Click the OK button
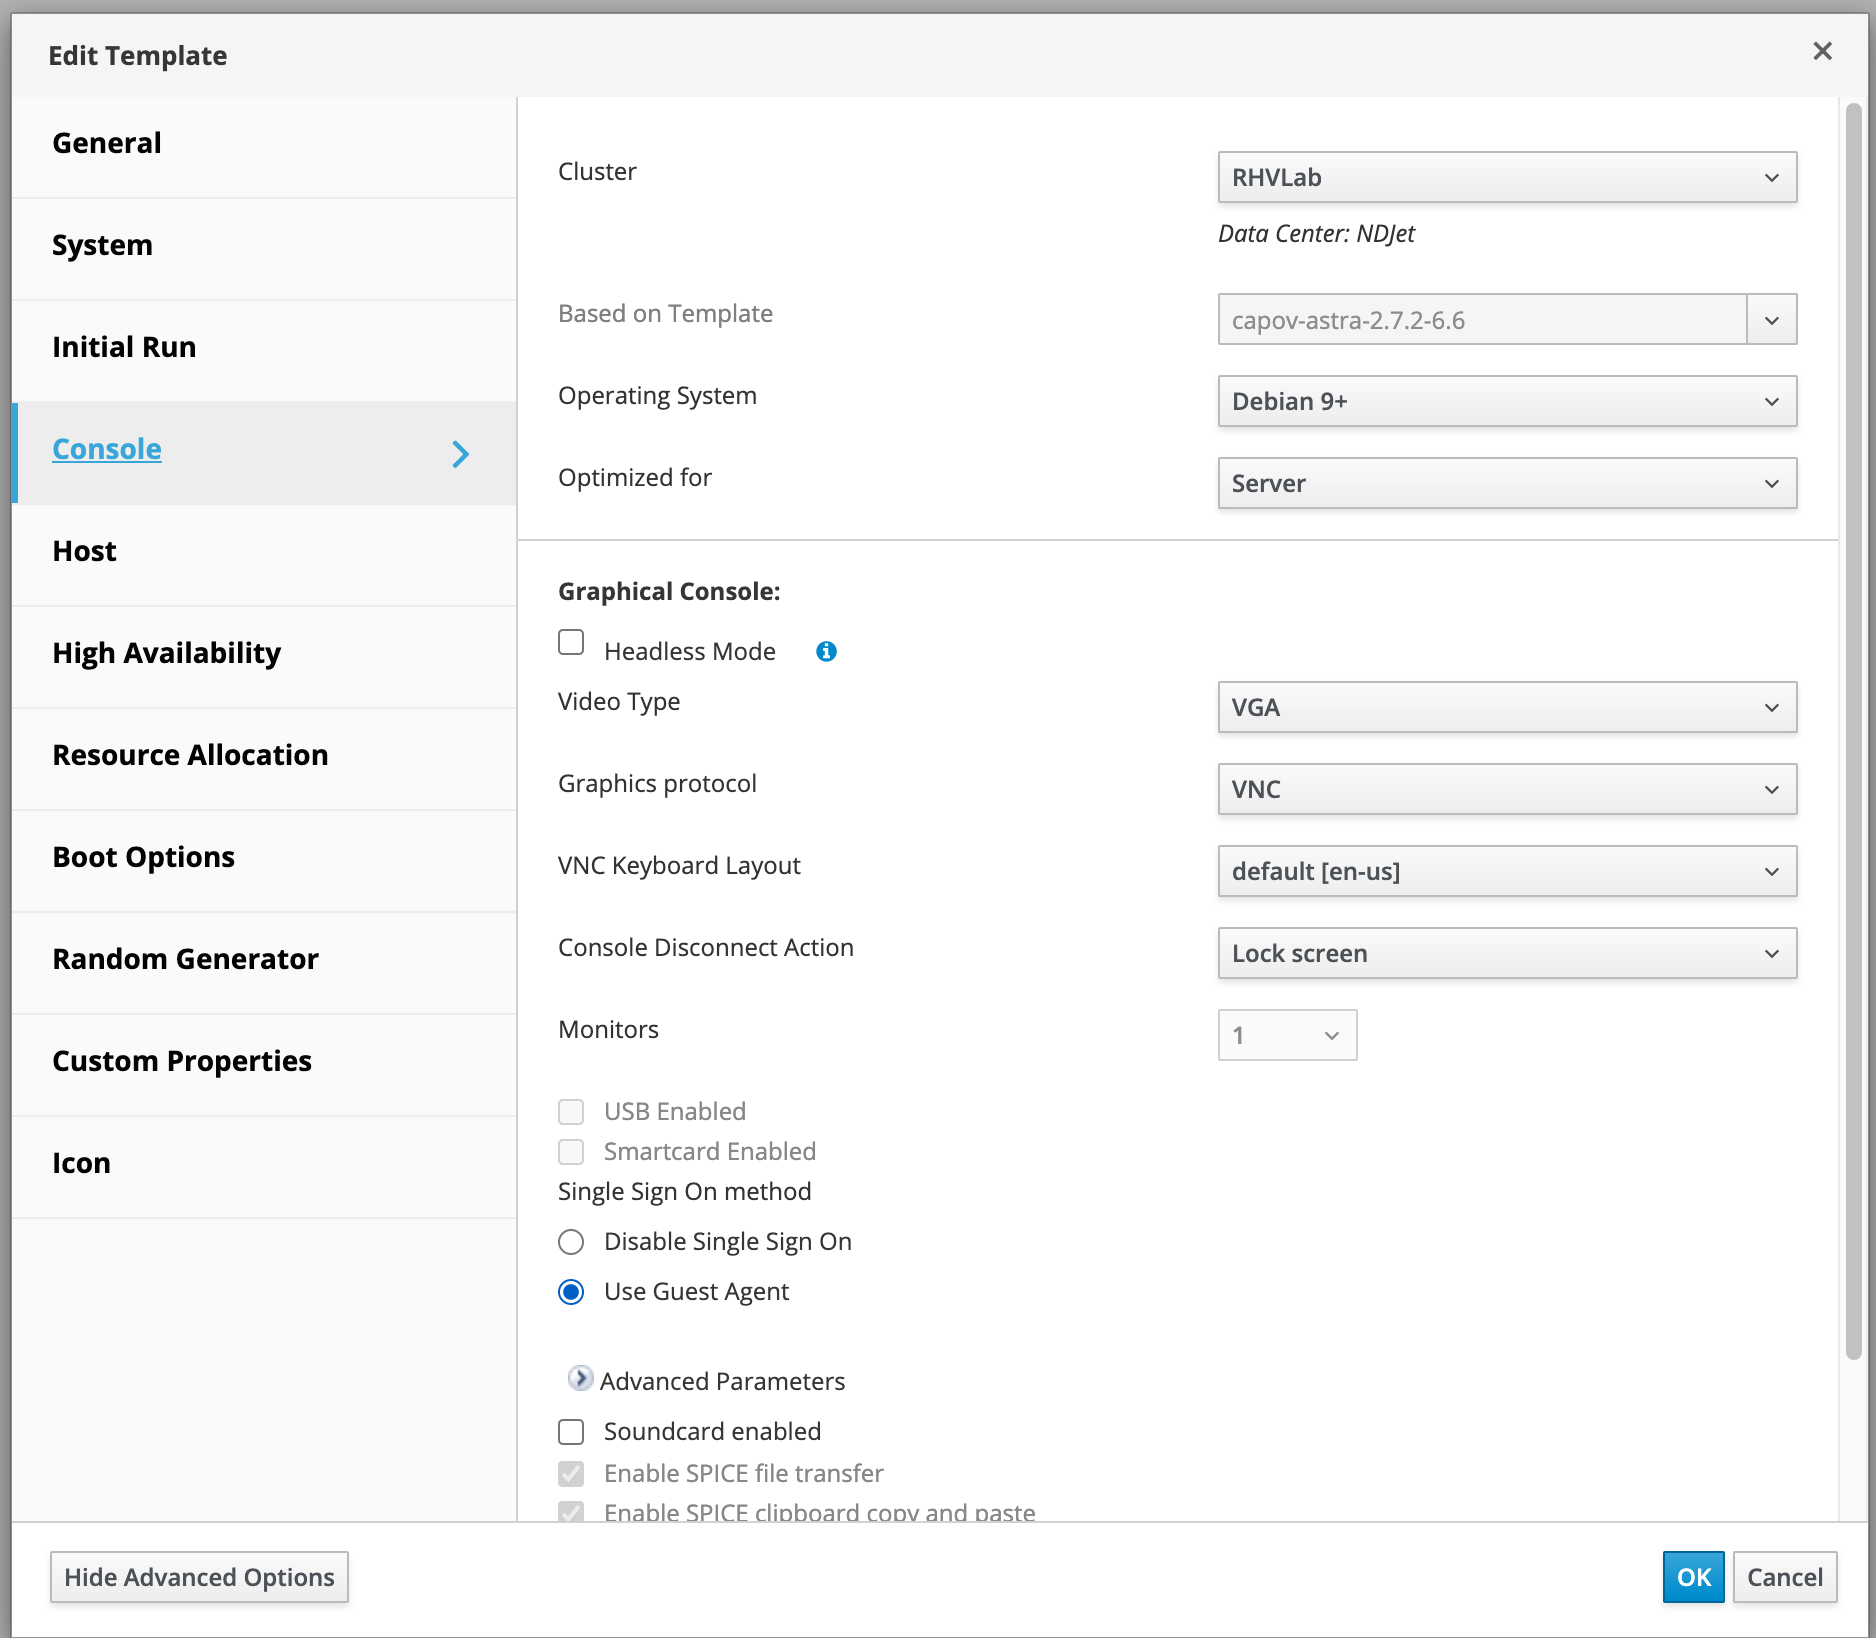1876x1638 pixels. 1693,1577
